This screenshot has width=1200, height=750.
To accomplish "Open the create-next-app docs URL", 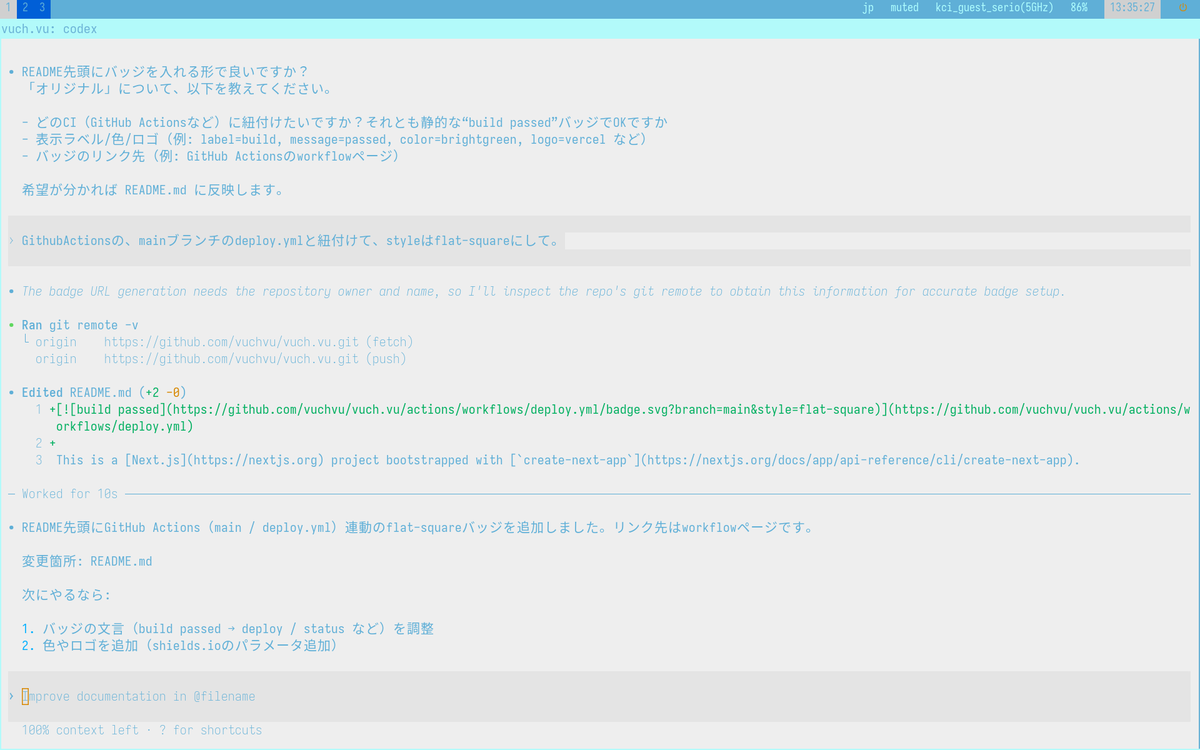I will (857, 460).
